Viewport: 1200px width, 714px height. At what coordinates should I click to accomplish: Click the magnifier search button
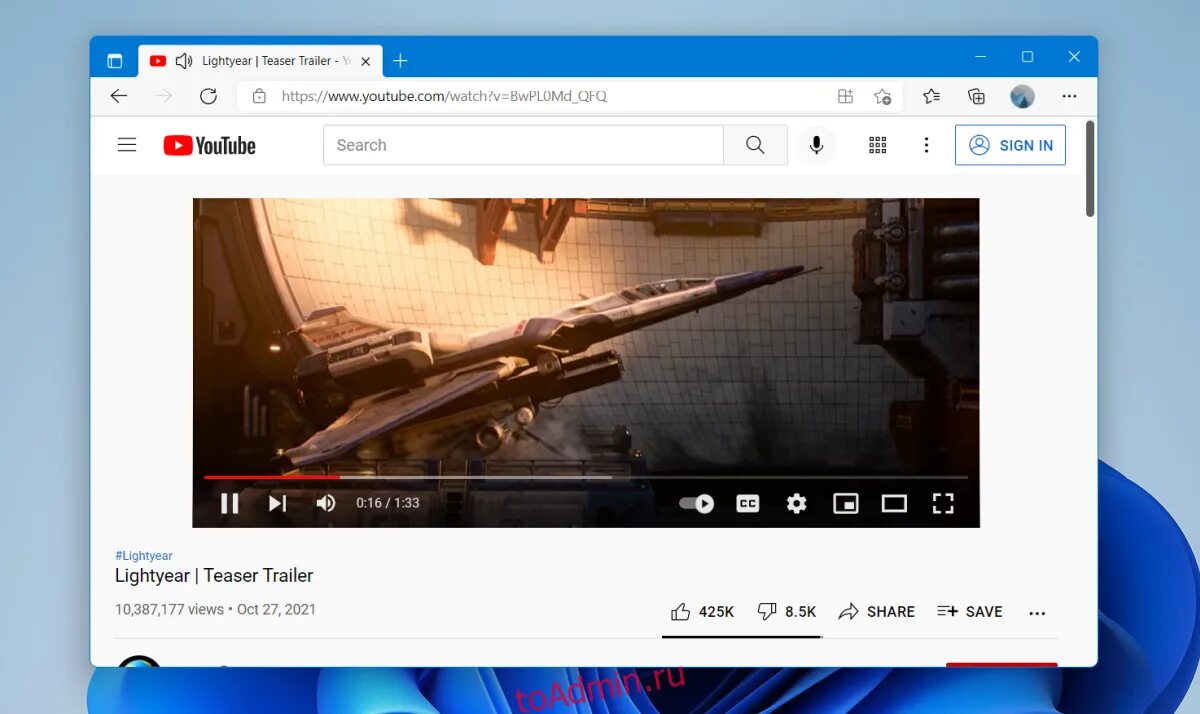click(755, 145)
